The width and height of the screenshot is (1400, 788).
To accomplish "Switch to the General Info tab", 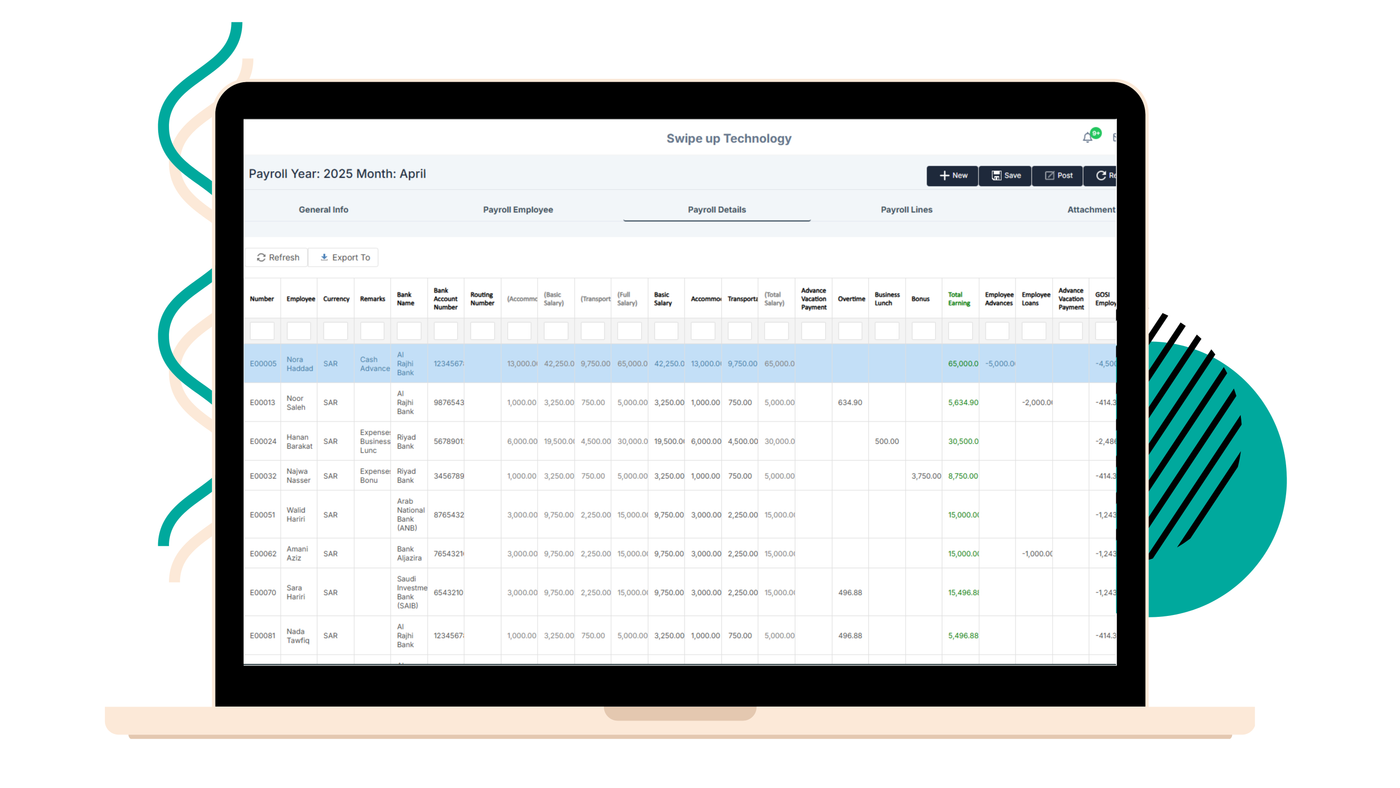I will point(323,209).
